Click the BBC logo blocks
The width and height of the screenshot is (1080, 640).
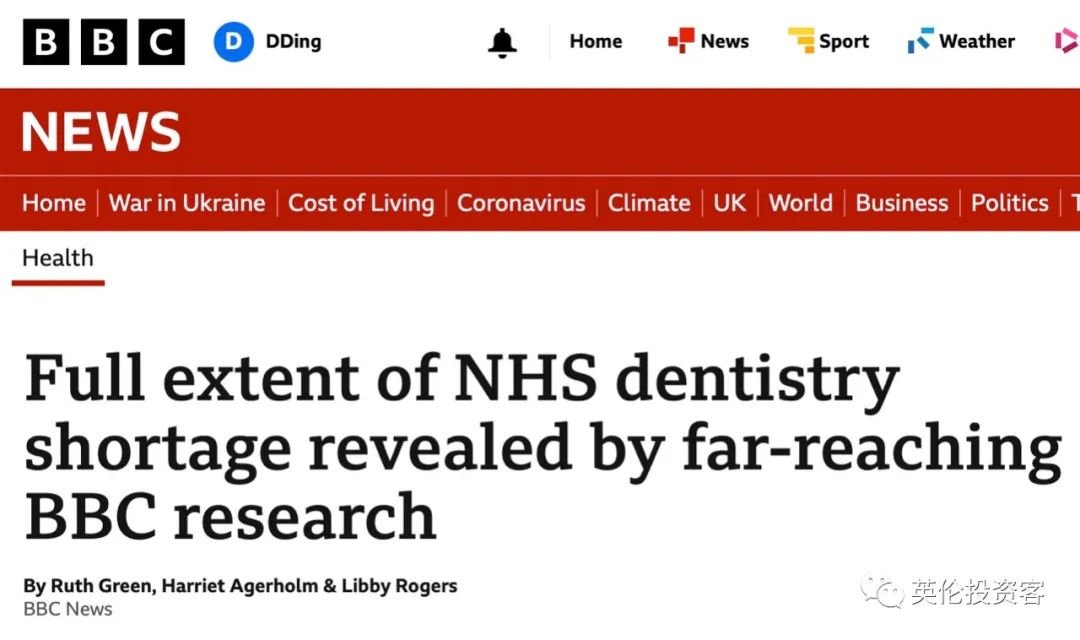pyautogui.click(x=104, y=41)
